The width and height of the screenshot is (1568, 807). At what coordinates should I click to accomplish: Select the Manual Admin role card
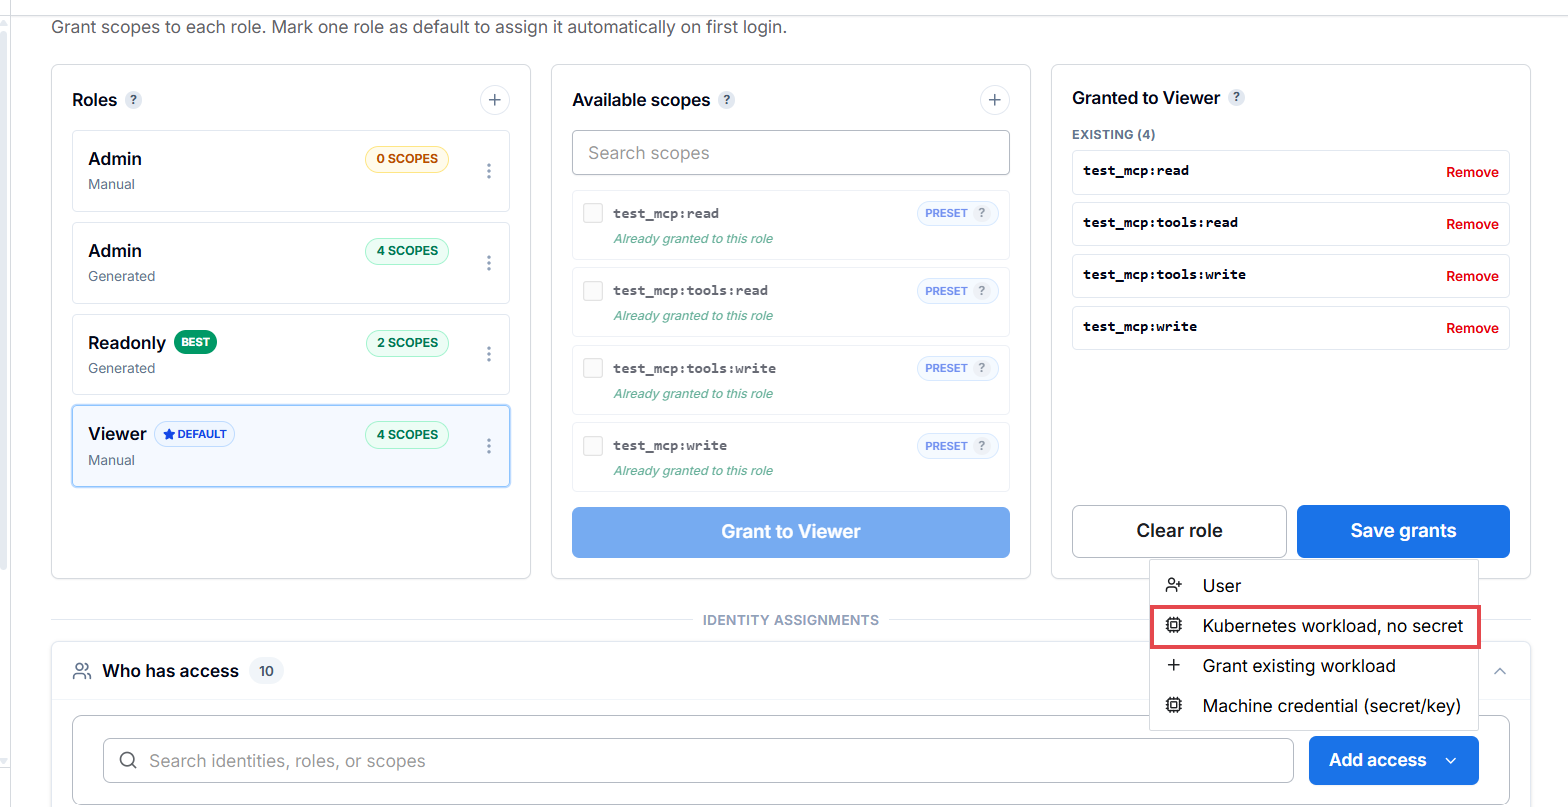291,171
